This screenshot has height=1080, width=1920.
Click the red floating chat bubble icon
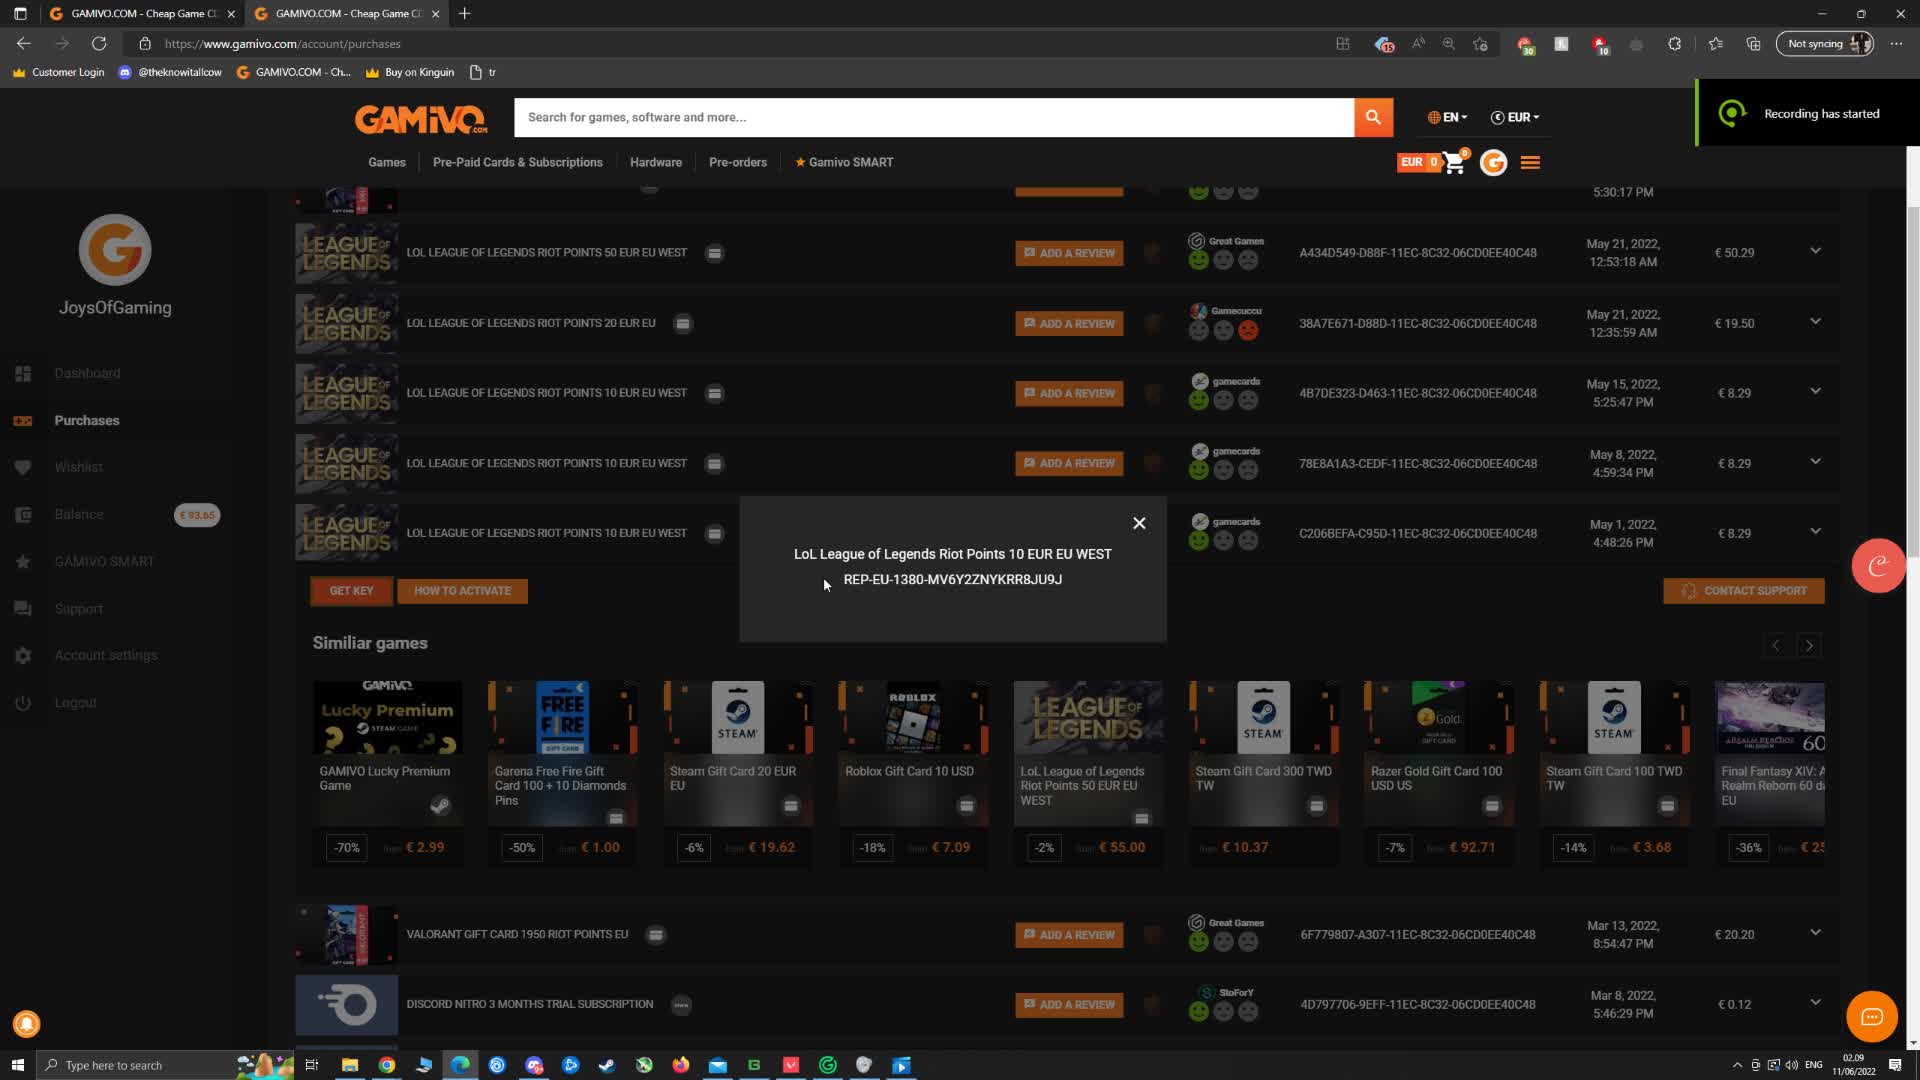coord(1877,566)
